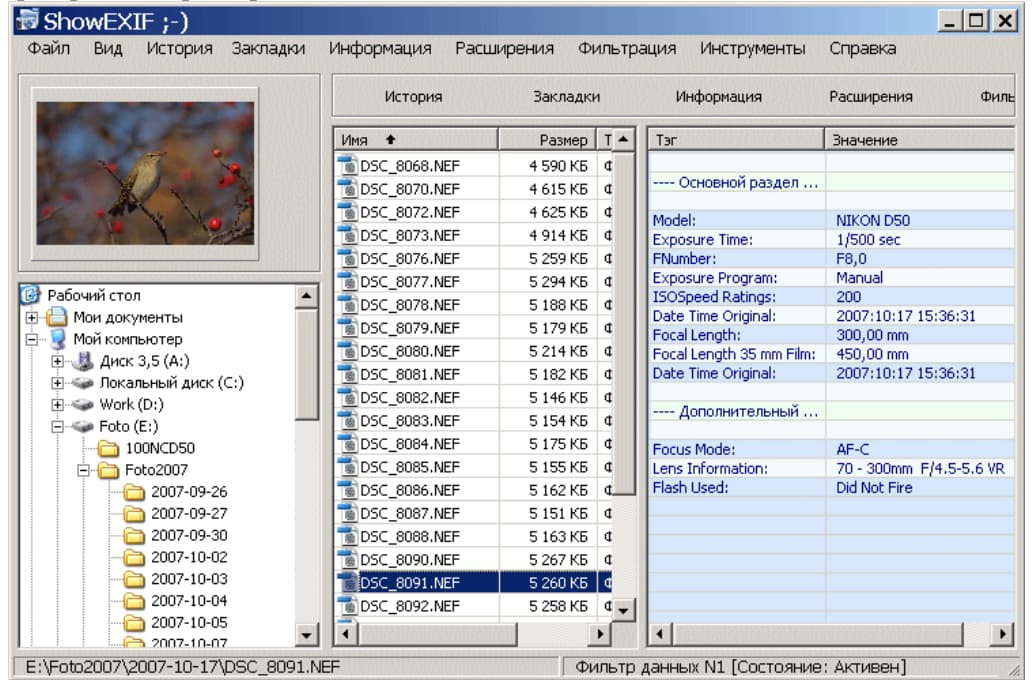Click the floppy Disk 3,5 (A:) icon
Viewport: 1032px width, 680px height.
pyautogui.click(x=84, y=361)
